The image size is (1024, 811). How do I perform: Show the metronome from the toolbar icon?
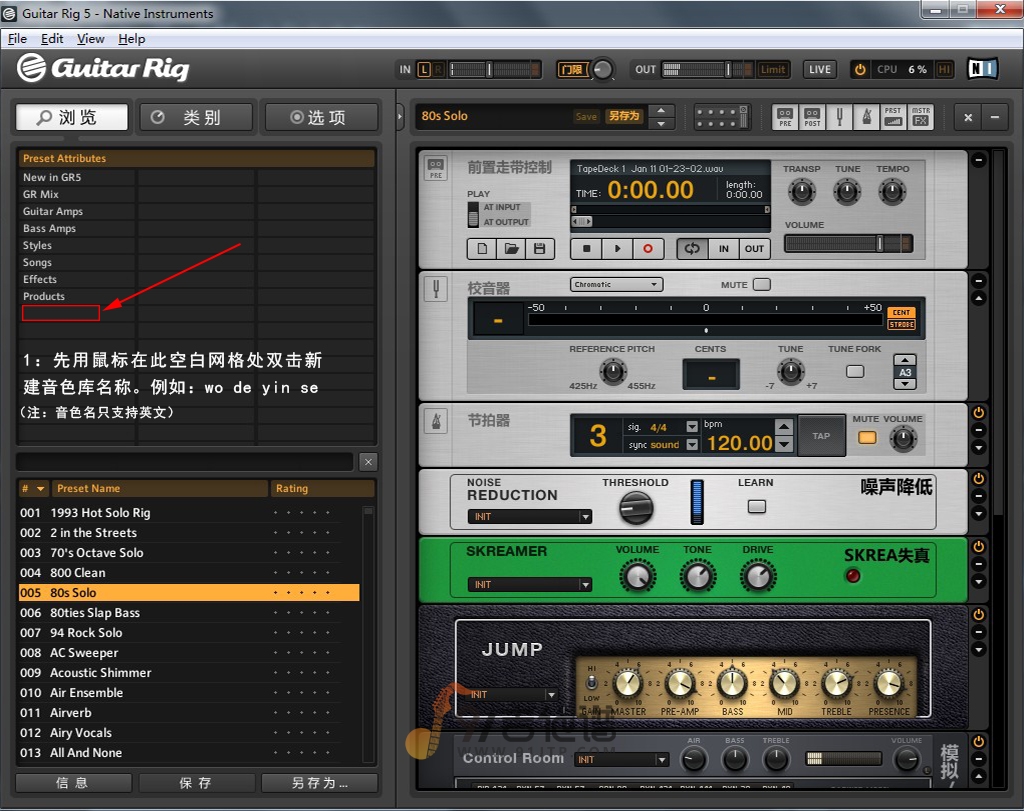pos(867,118)
